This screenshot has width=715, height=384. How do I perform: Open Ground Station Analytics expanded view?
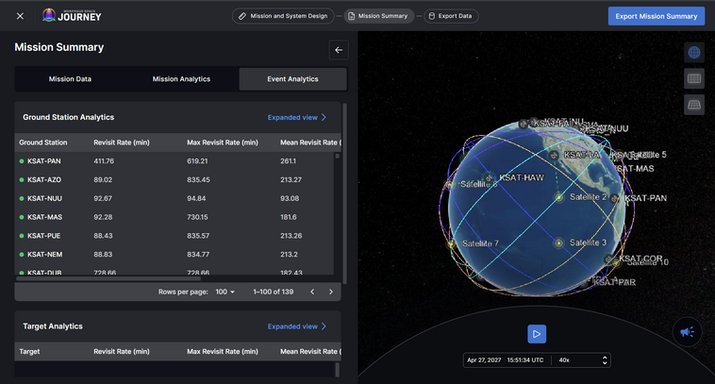(297, 117)
